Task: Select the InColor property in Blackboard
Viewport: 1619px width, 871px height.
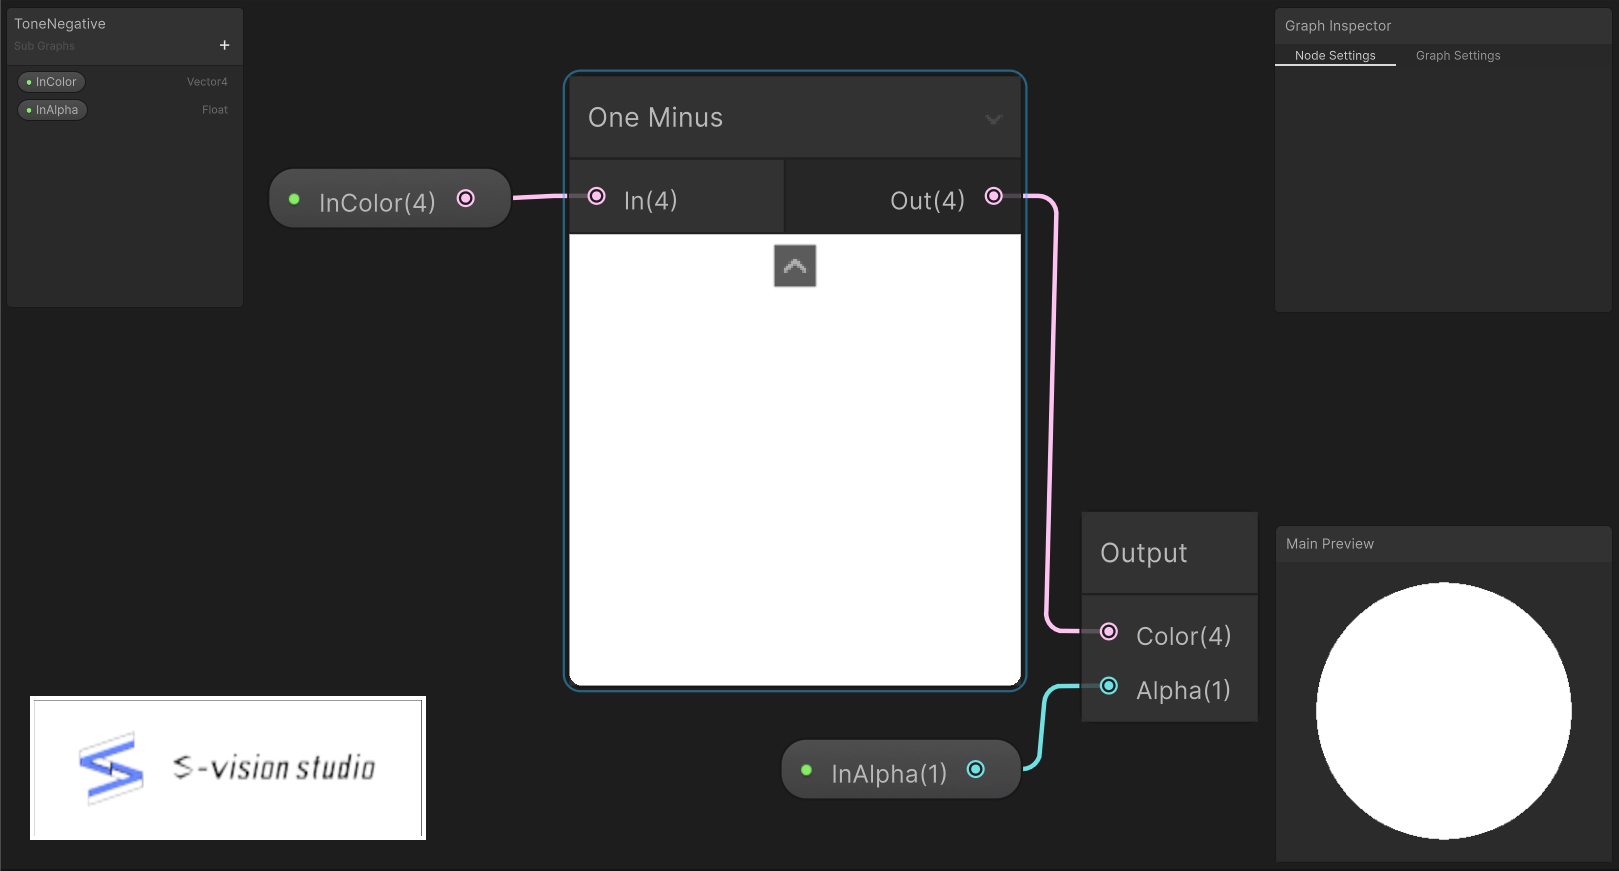Action: 51,82
